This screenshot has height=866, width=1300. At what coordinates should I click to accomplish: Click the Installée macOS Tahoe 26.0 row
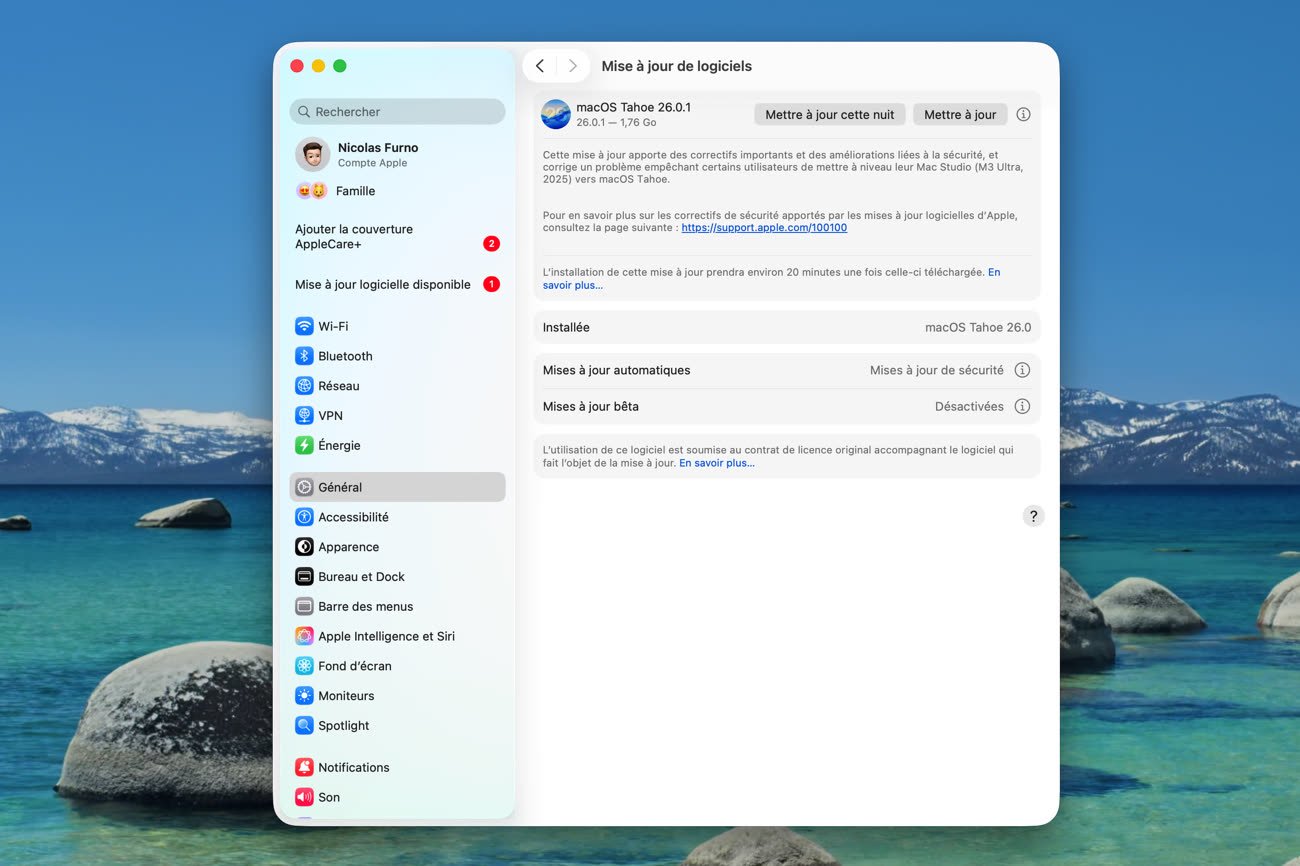click(787, 327)
